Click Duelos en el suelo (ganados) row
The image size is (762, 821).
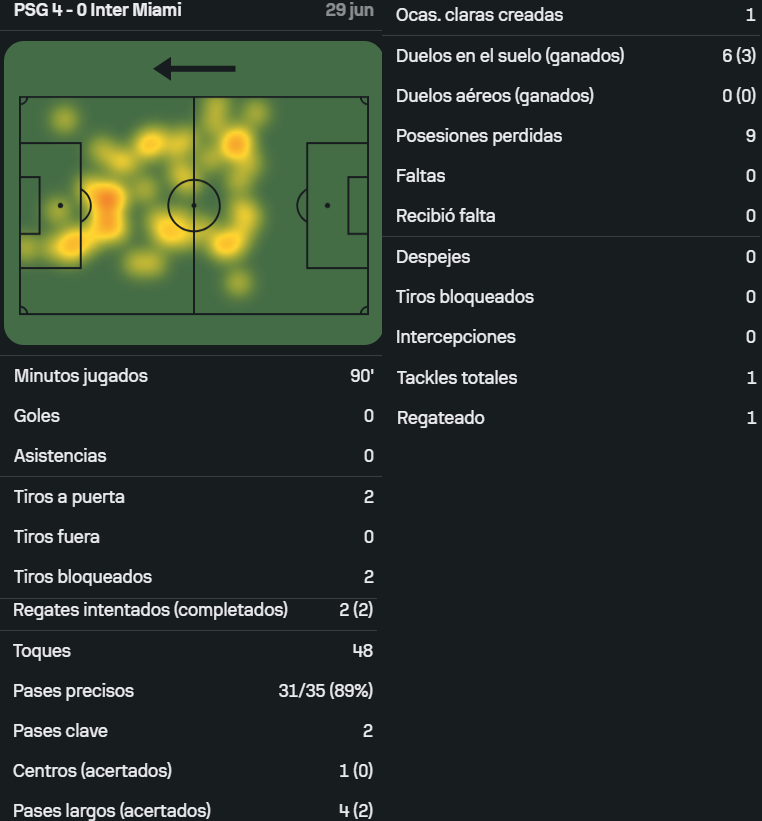pos(572,56)
